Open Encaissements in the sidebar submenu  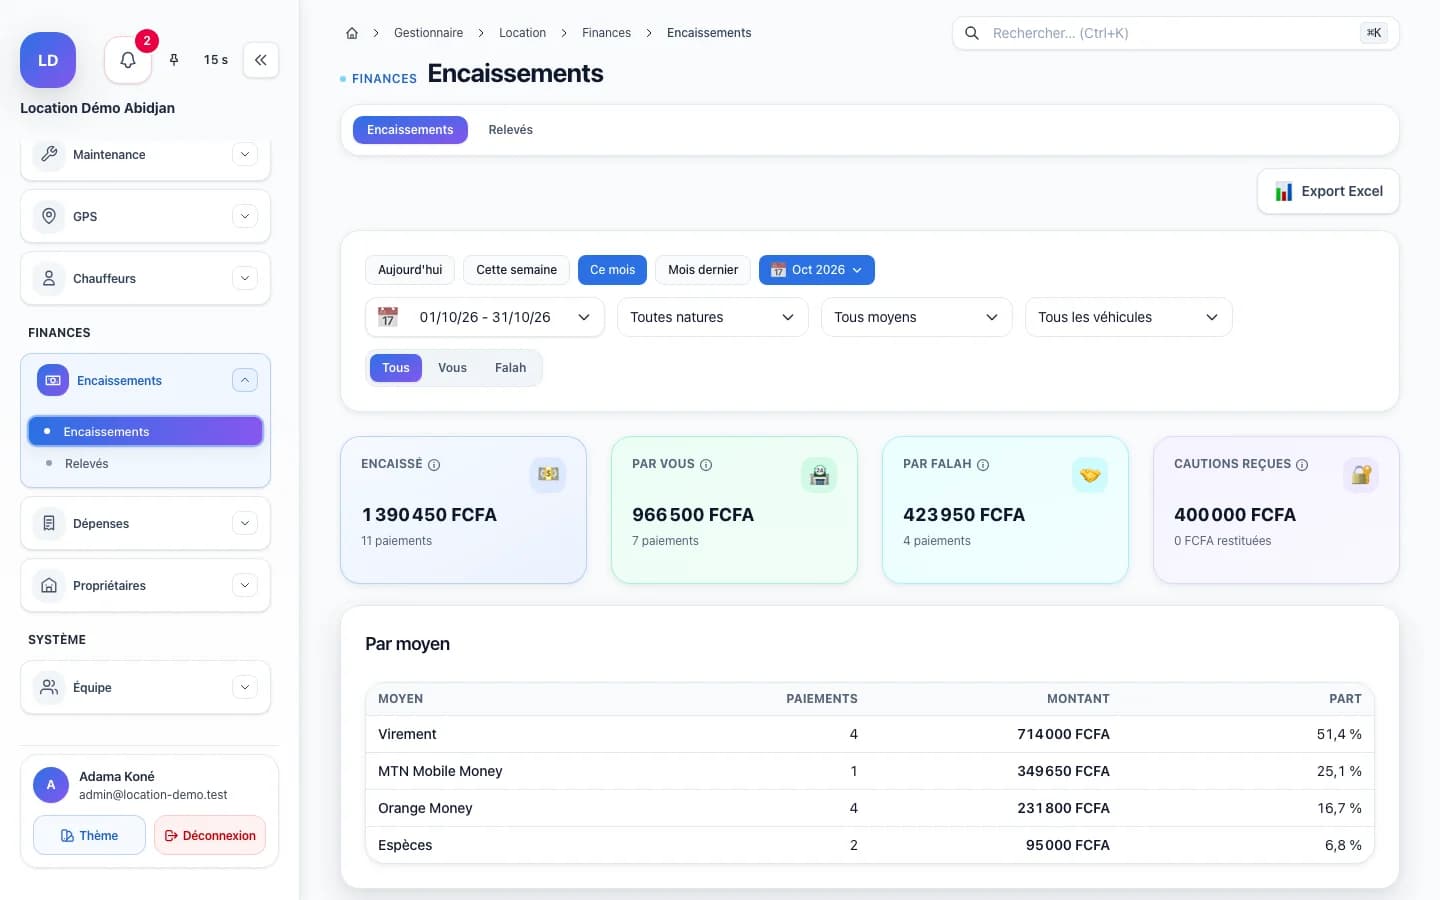146,431
